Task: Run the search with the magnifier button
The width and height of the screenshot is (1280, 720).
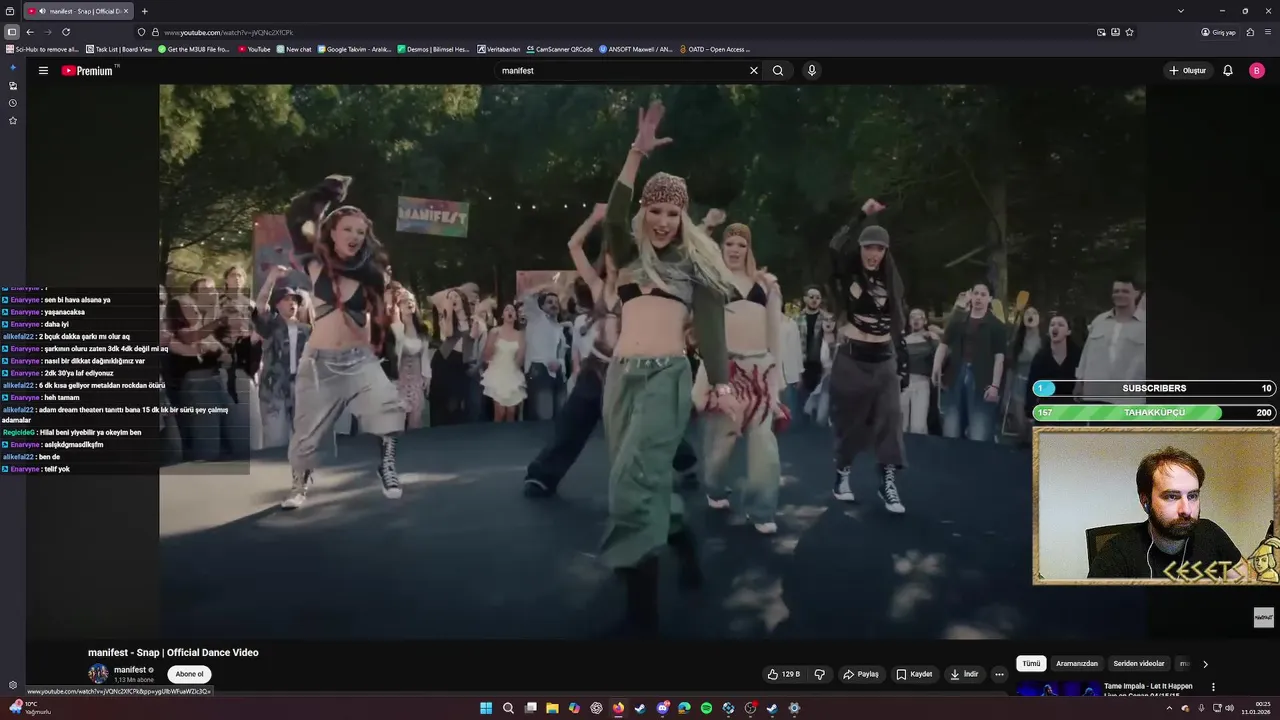Action: pos(778,71)
